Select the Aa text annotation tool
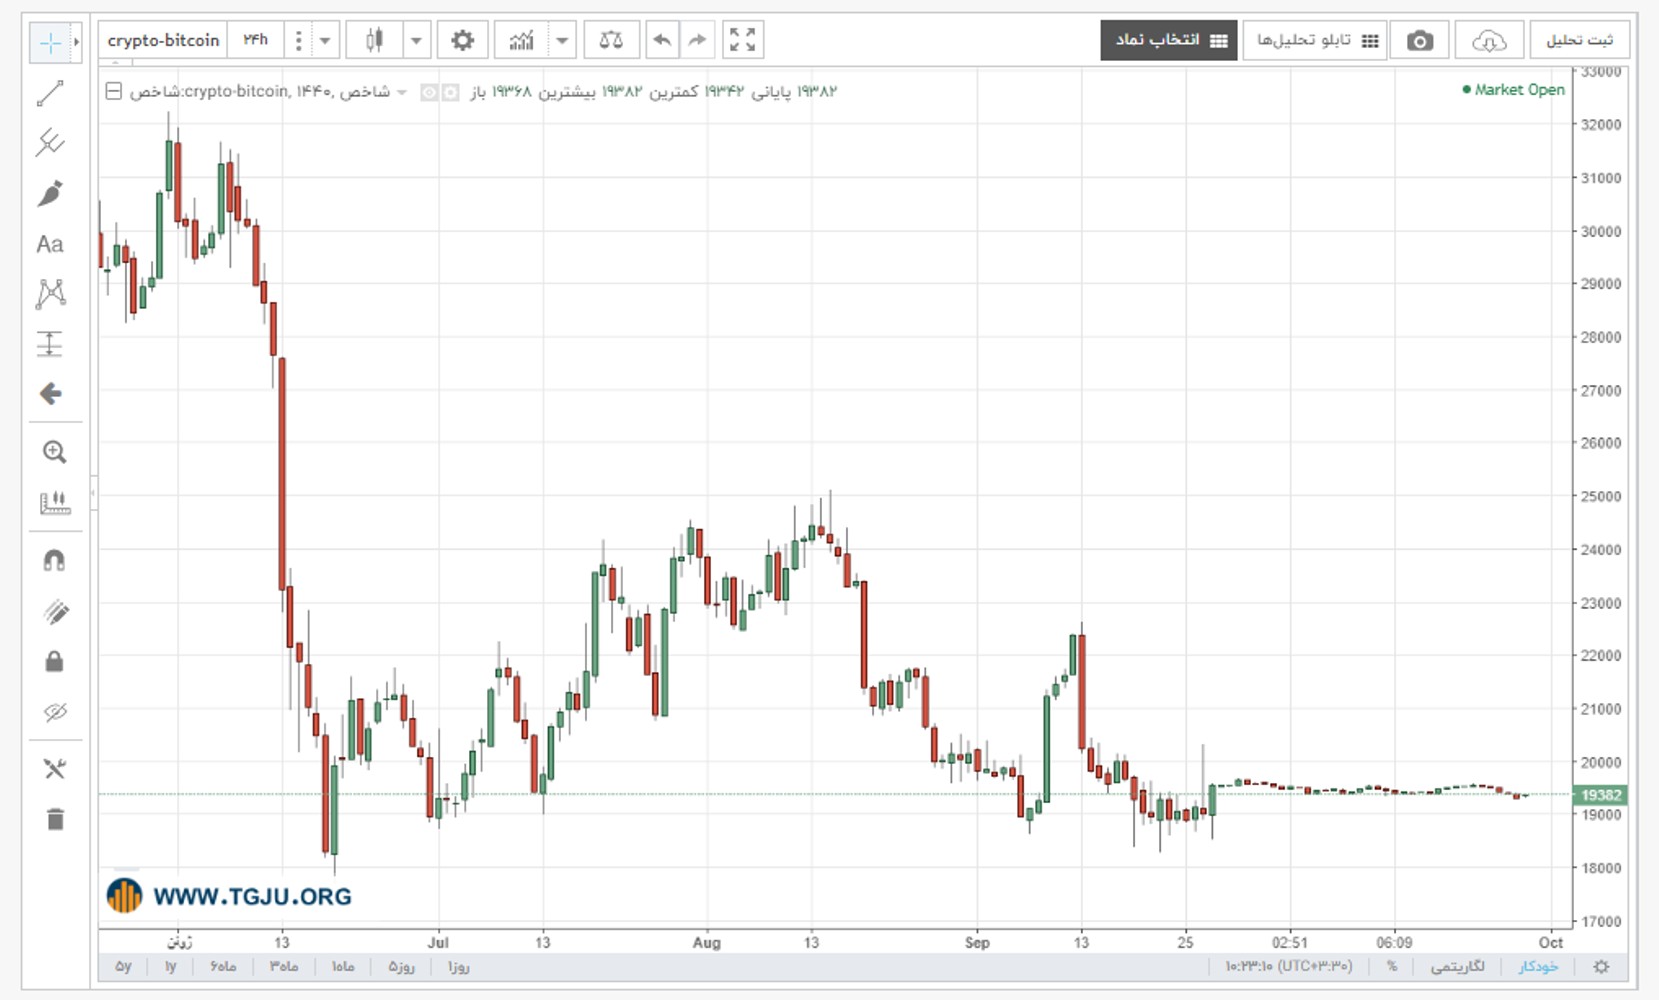The width and height of the screenshot is (1659, 1000). (x=50, y=244)
